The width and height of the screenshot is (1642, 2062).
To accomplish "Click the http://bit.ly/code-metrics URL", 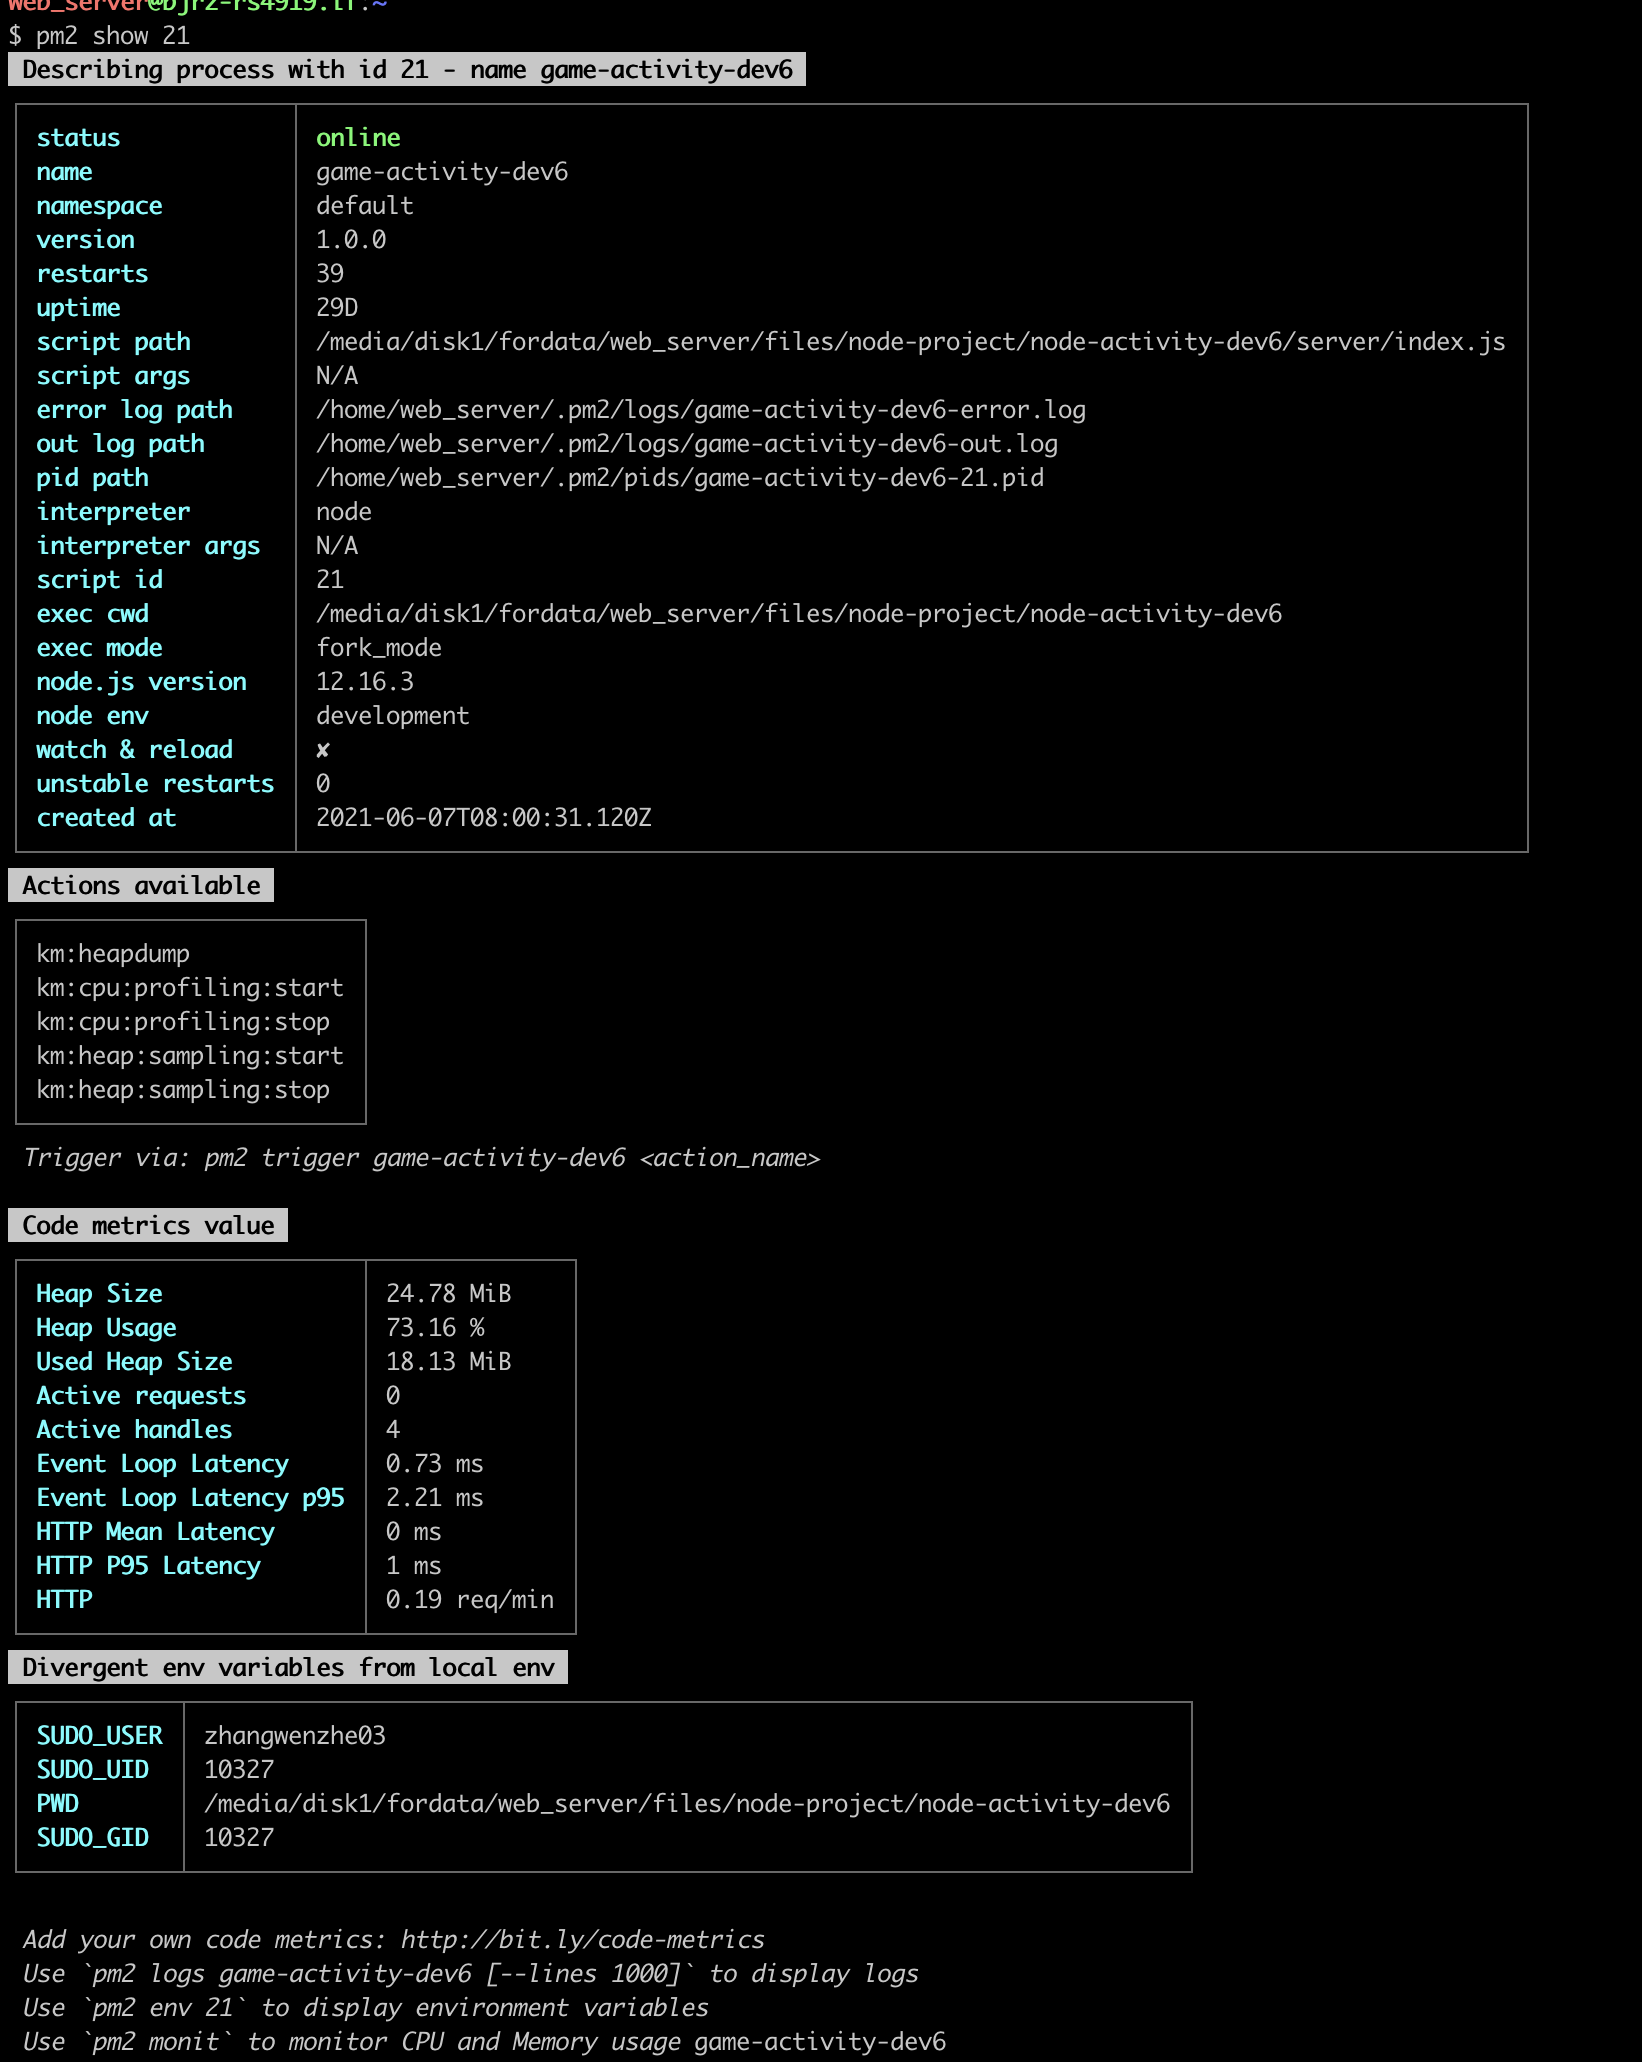I will coord(582,1940).
